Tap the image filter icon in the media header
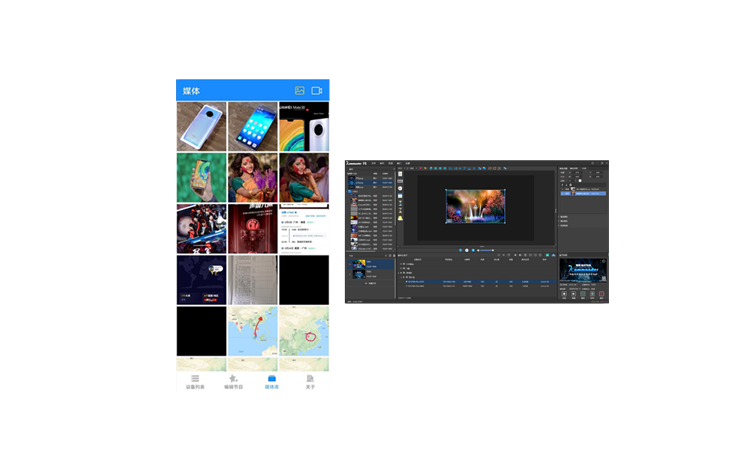 coord(299,91)
